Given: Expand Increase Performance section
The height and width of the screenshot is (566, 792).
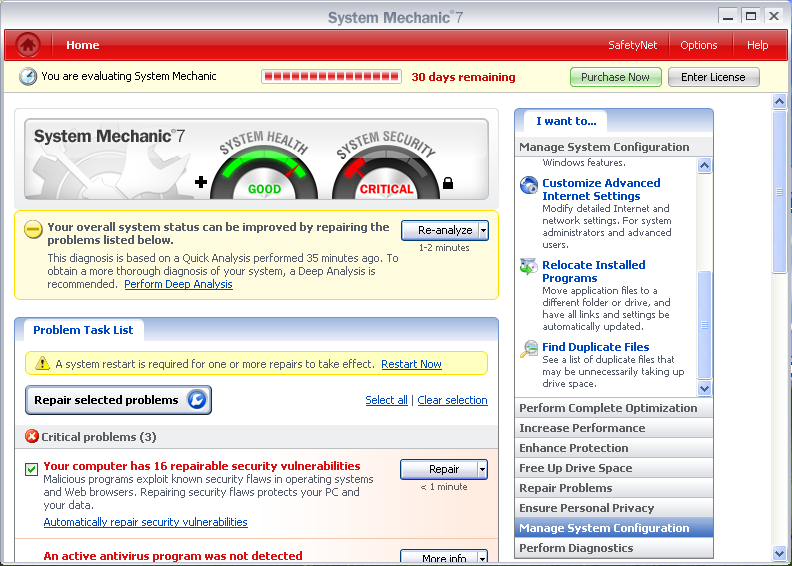Looking at the screenshot, I should pyautogui.click(x=614, y=428).
